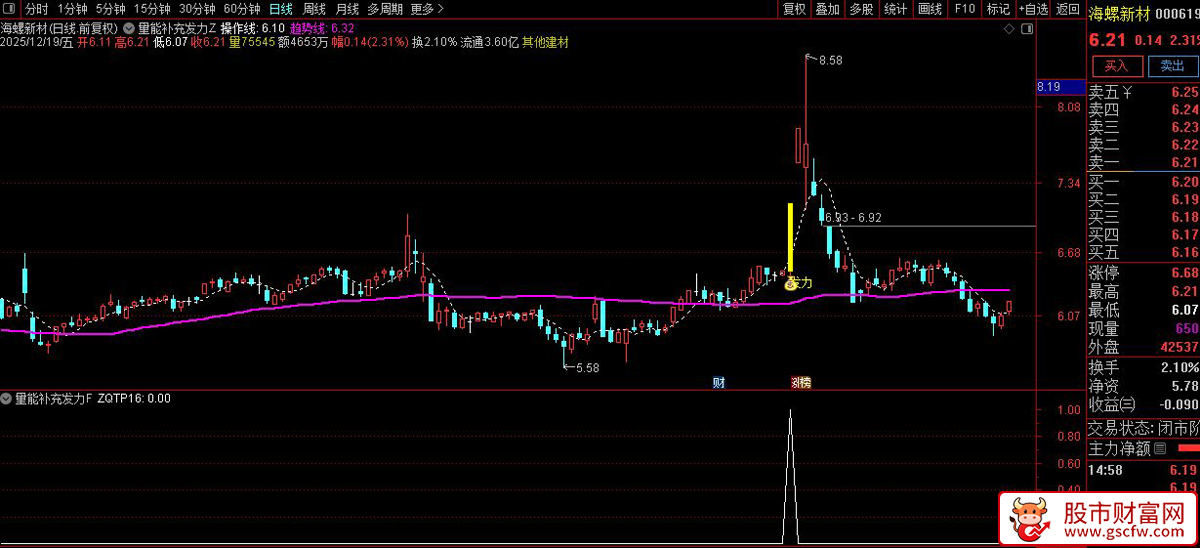Screen dimensions: 1200x548
Task: Expand the 量能补充发力F sub-indicator dropdown arrow
Action: (7, 398)
